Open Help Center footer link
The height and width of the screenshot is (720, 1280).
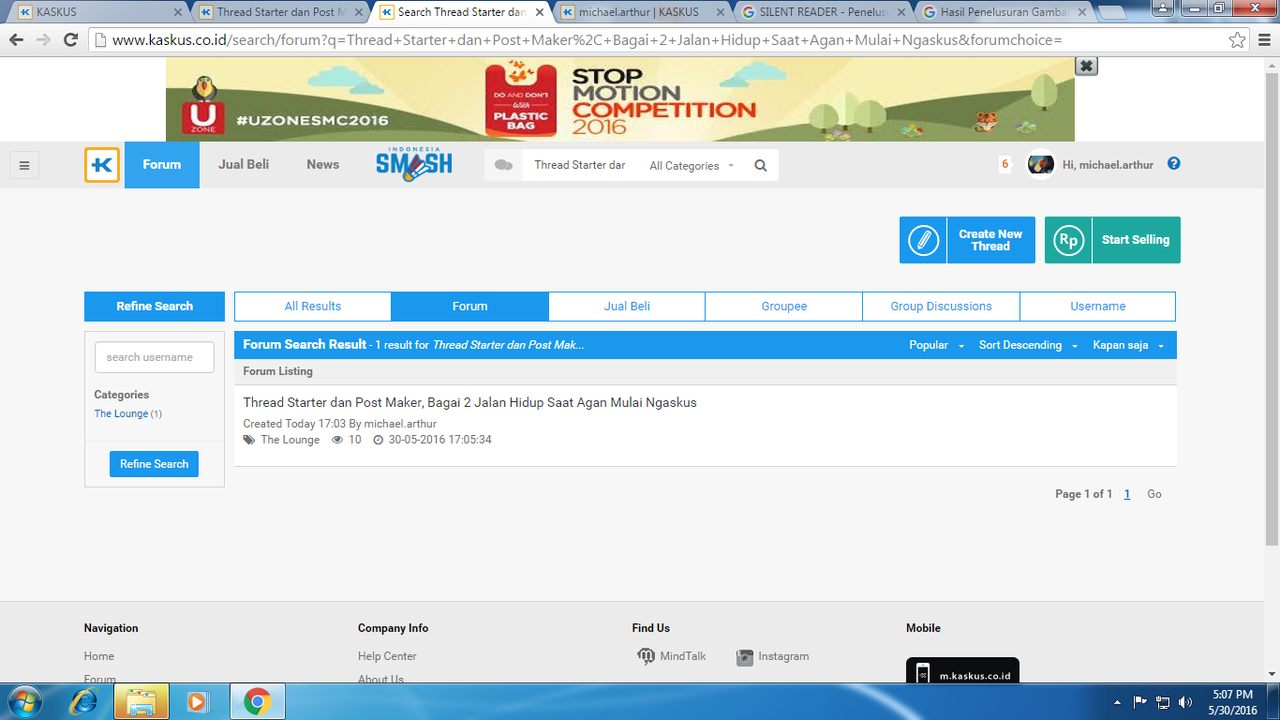click(x=387, y=657)
